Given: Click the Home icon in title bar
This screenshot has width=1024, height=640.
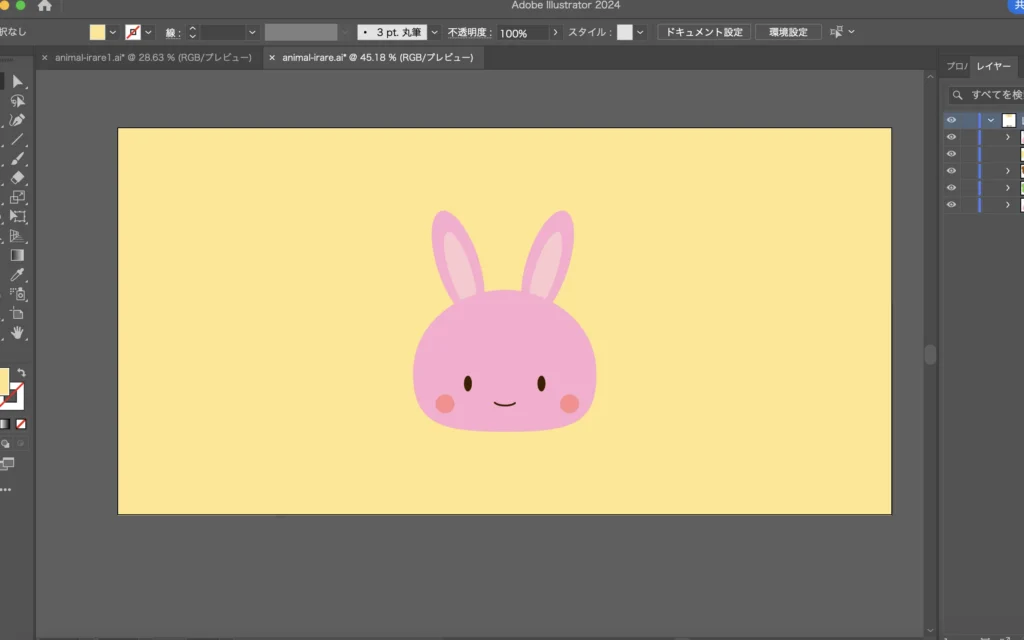Looking at the screenshot, I should click(44, 6).
